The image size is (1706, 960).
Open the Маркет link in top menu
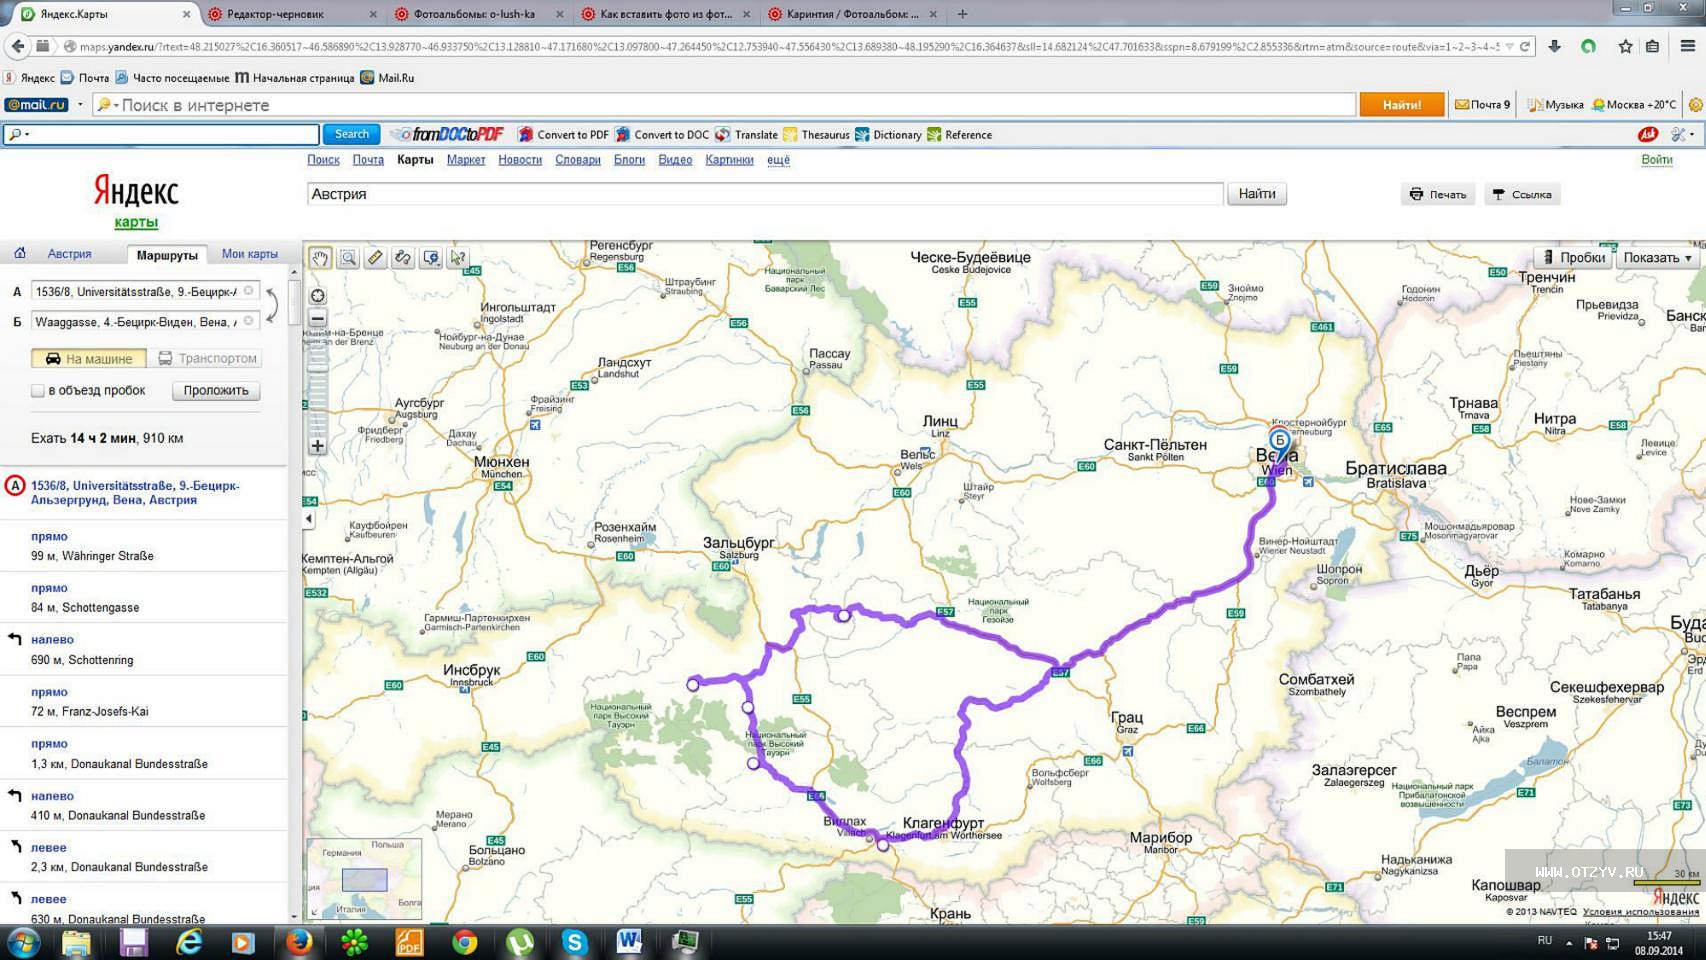466,160
